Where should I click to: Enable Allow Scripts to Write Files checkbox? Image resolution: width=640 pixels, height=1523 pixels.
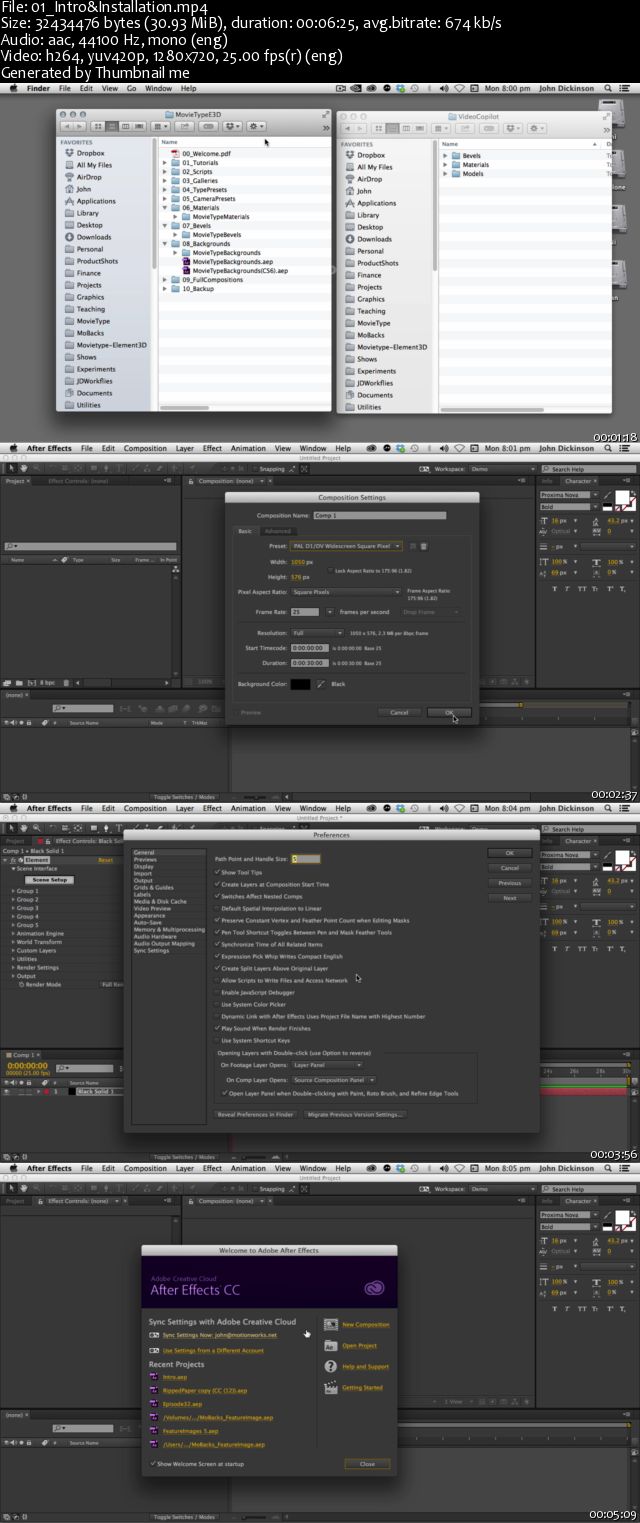(x=218, y=980)
